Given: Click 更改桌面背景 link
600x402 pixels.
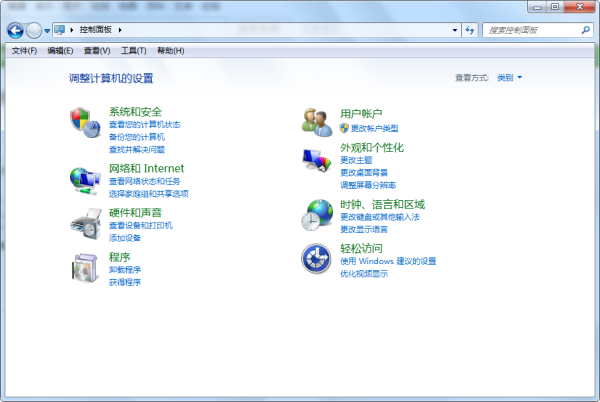Looking at the screenshot, I should (x=364, y=173).
